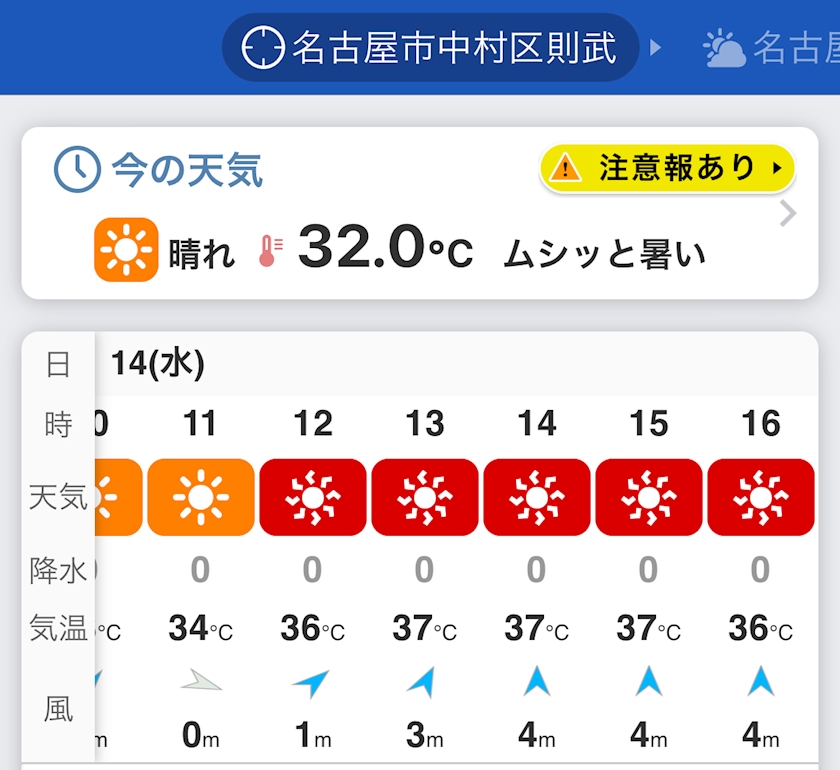Tap the partly cloudy icon in header
840x770 pixels.
pos(724,48)
